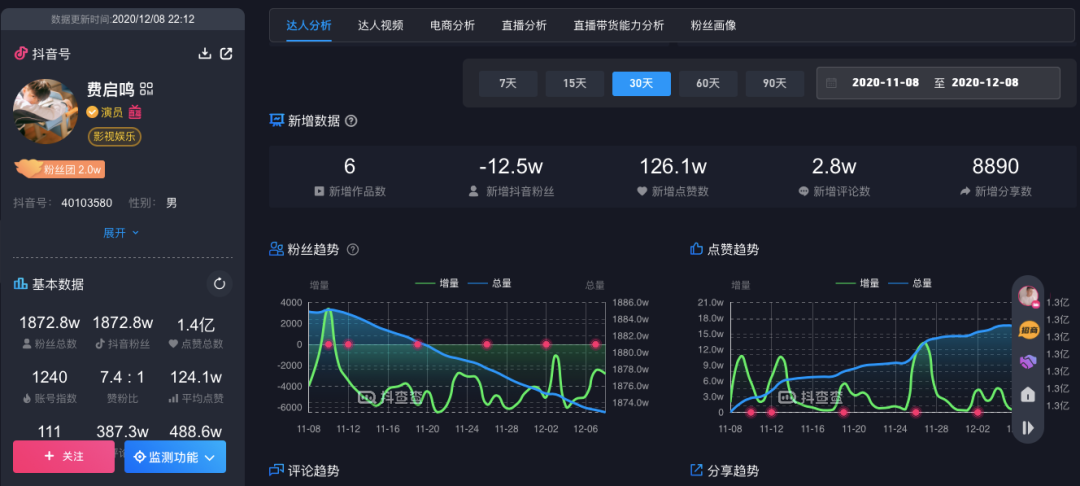Toggle the 增量 legend in 粉丝趋势 chart

click(x=437, y=283)
